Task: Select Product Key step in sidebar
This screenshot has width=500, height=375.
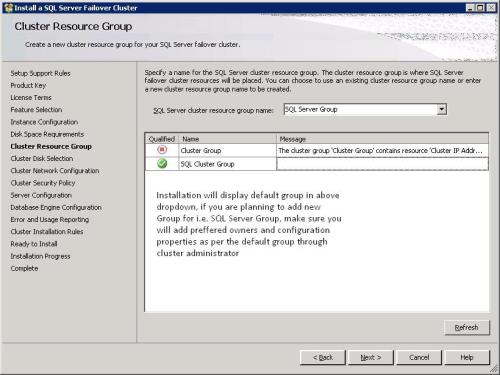Action: pos(28,85)
